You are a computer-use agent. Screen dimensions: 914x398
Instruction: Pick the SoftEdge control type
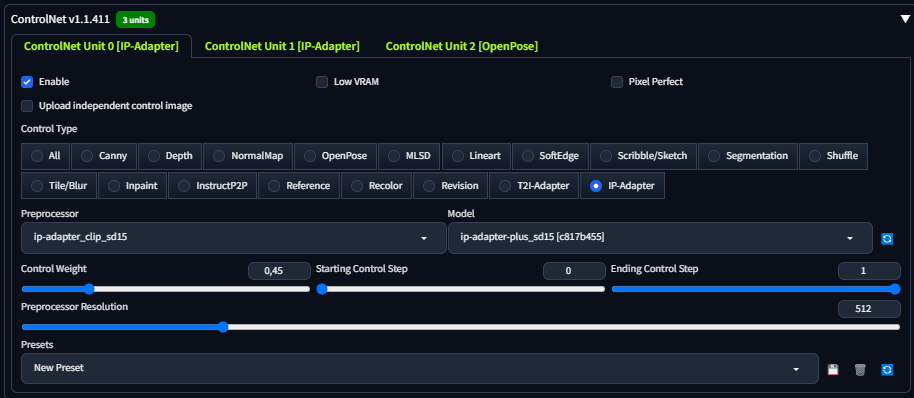point(550,156)
